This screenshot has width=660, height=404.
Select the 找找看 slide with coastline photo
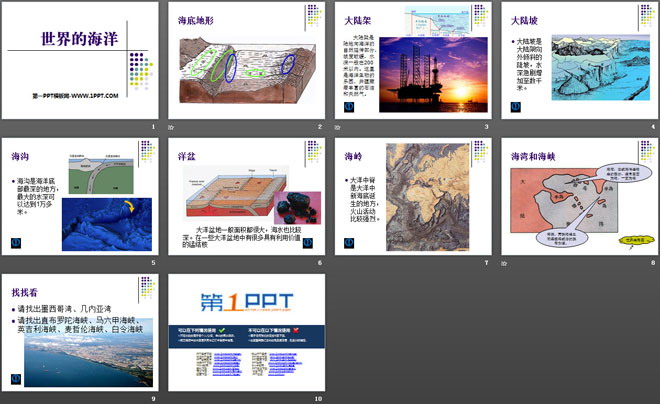pyautogui.click(x=80, y=332)
